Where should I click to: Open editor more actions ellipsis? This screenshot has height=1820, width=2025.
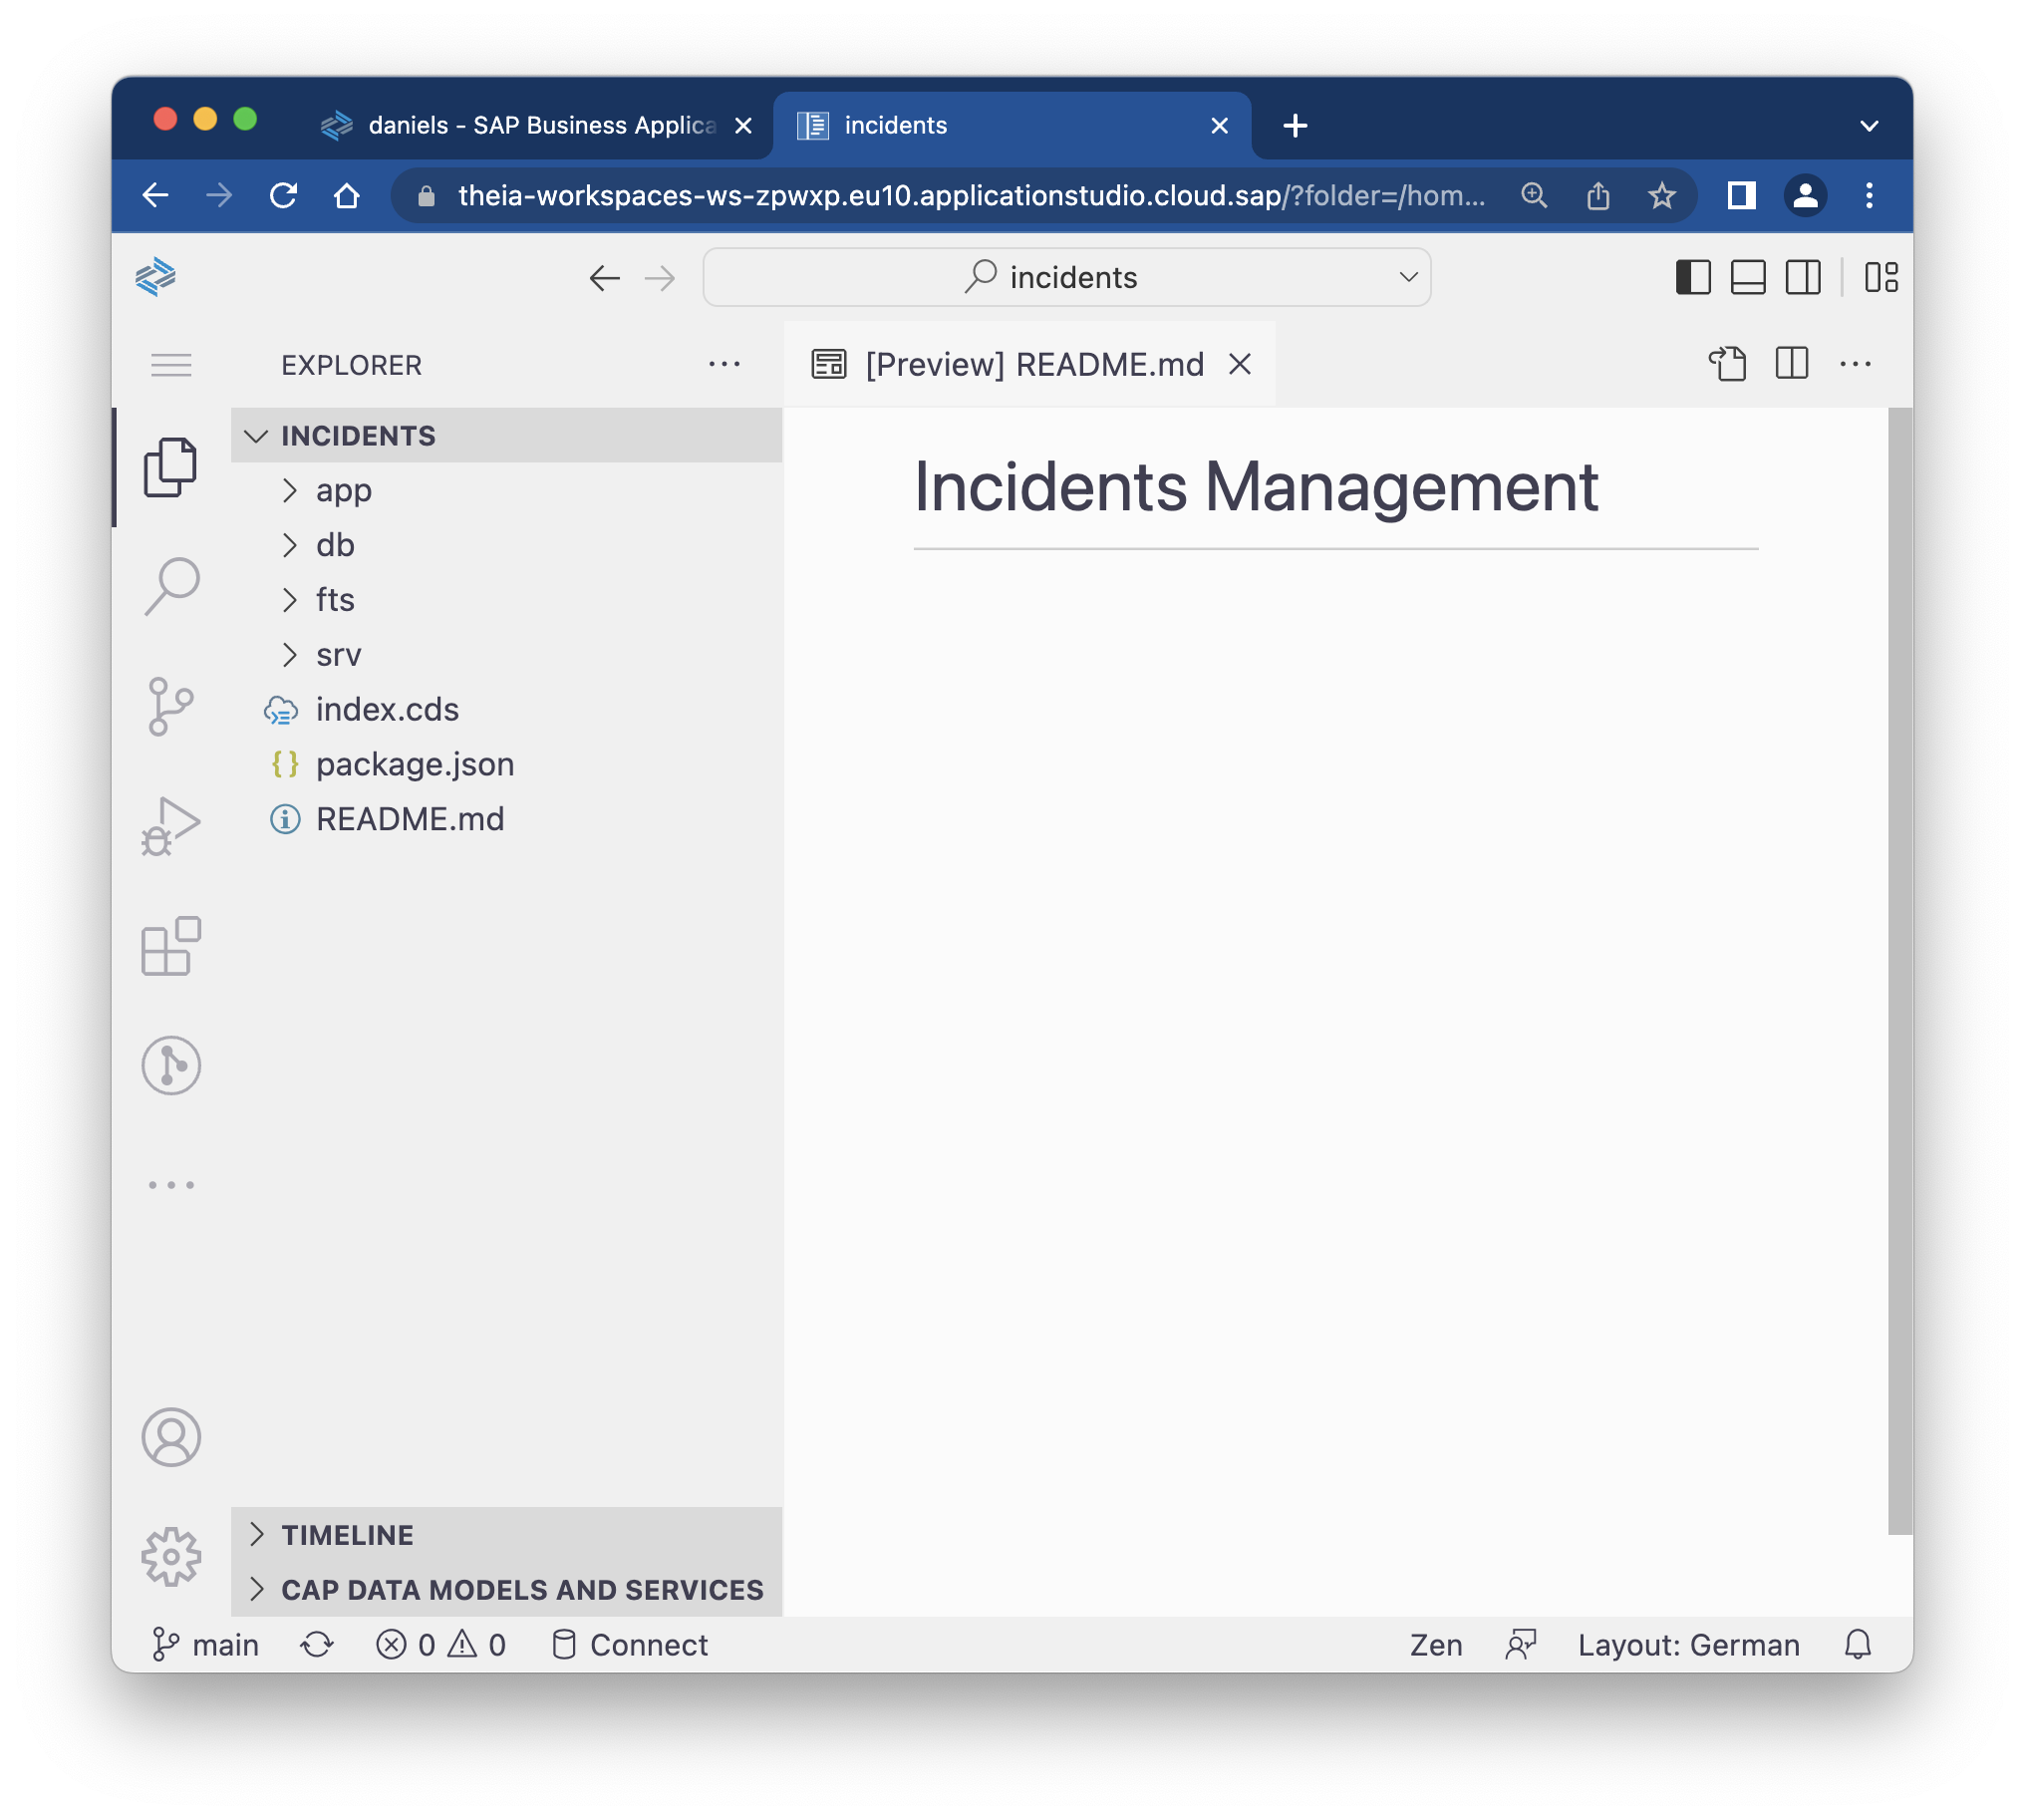click(x=1857, y=364)
